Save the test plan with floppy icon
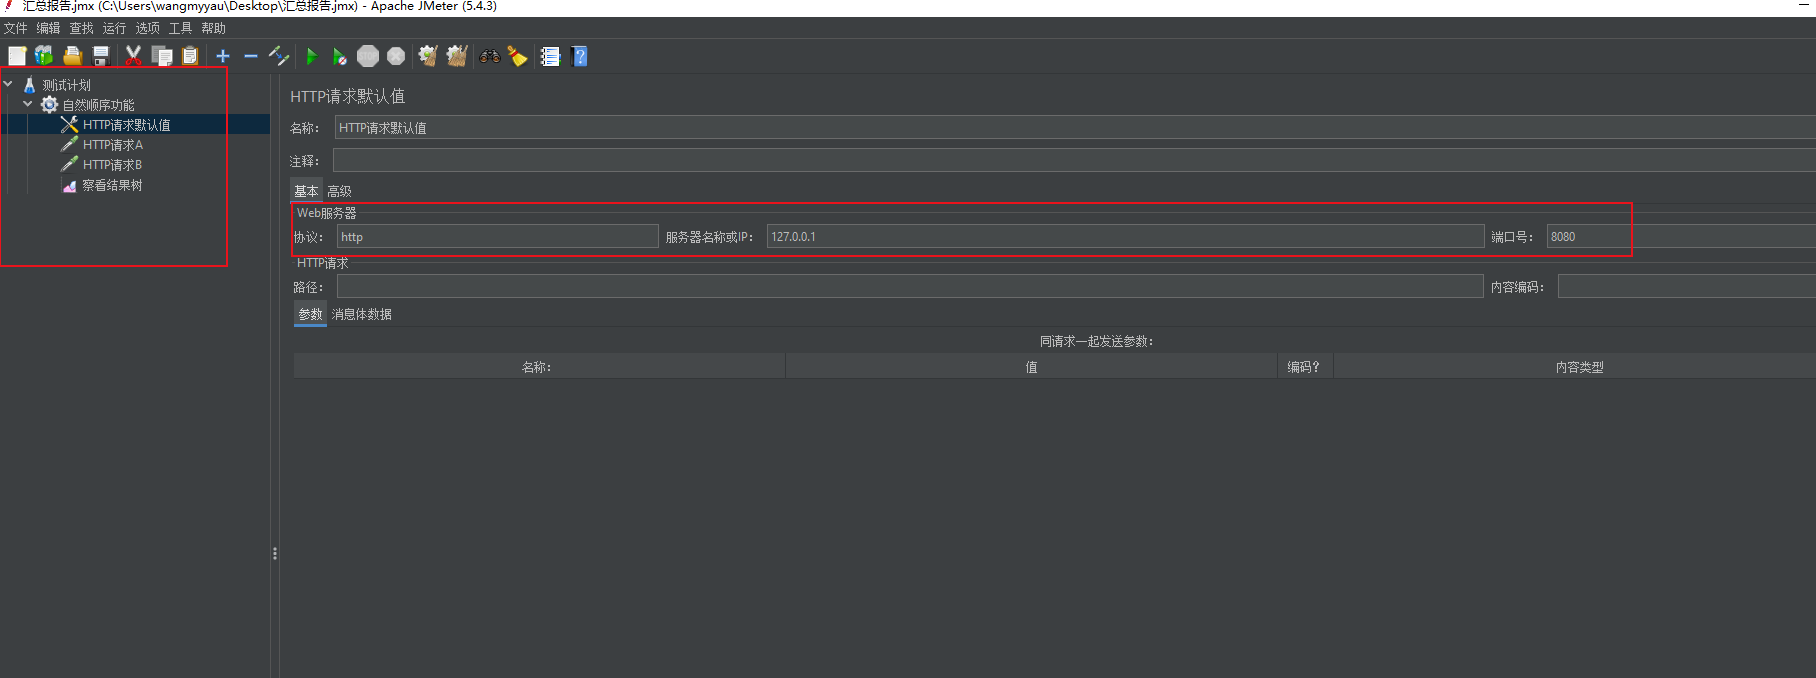 pos(100,56)
